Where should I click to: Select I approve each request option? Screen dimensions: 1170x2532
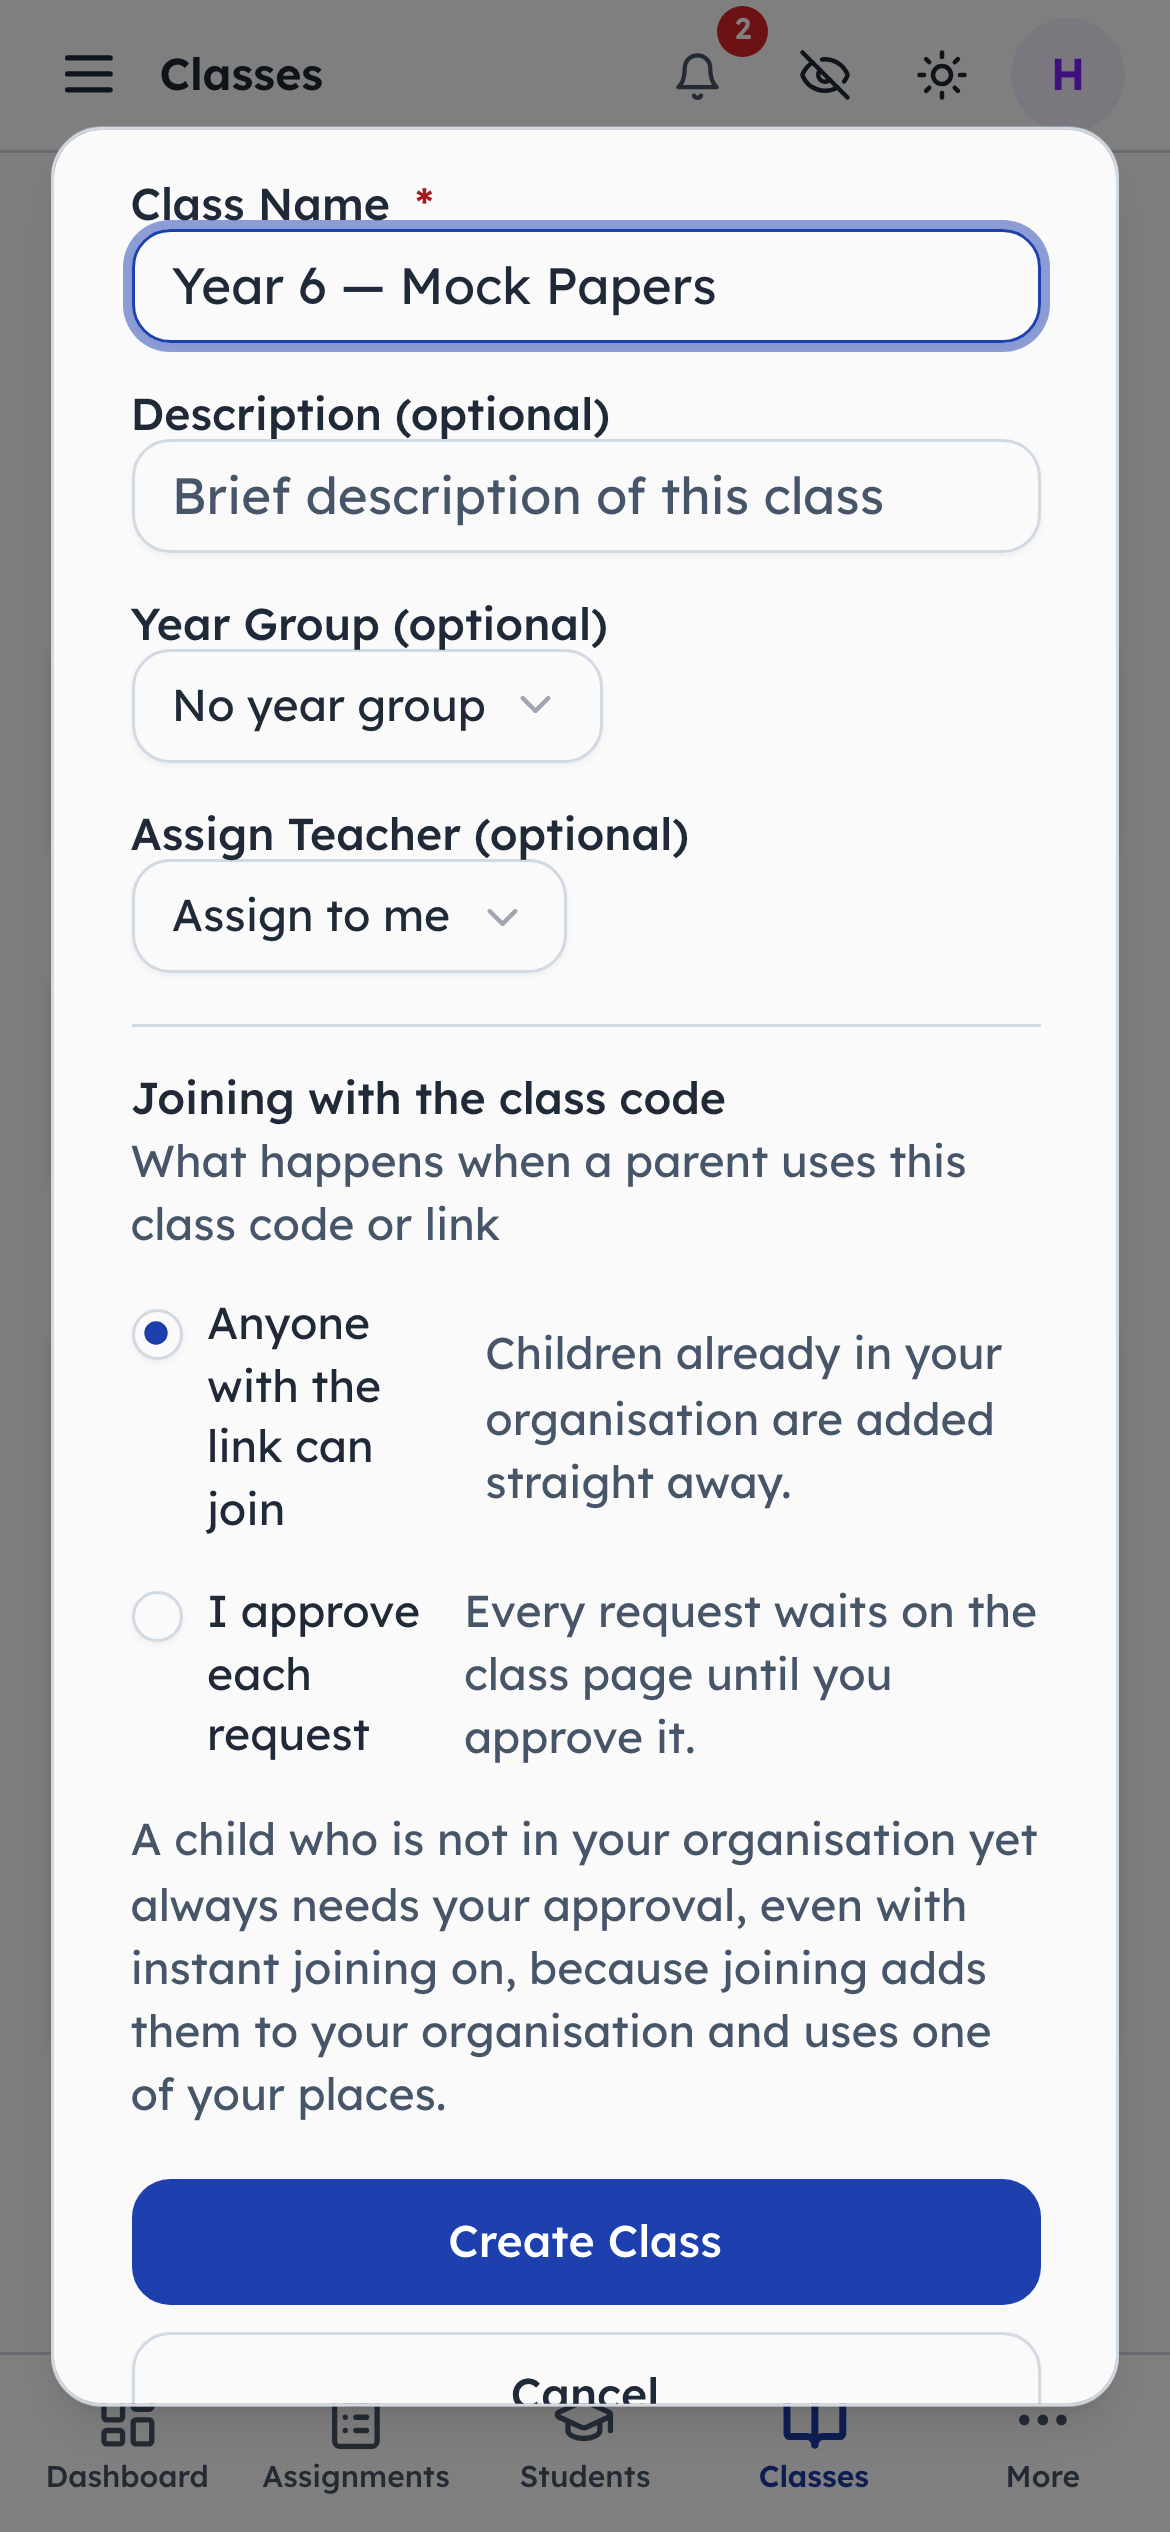[157, 1616]
